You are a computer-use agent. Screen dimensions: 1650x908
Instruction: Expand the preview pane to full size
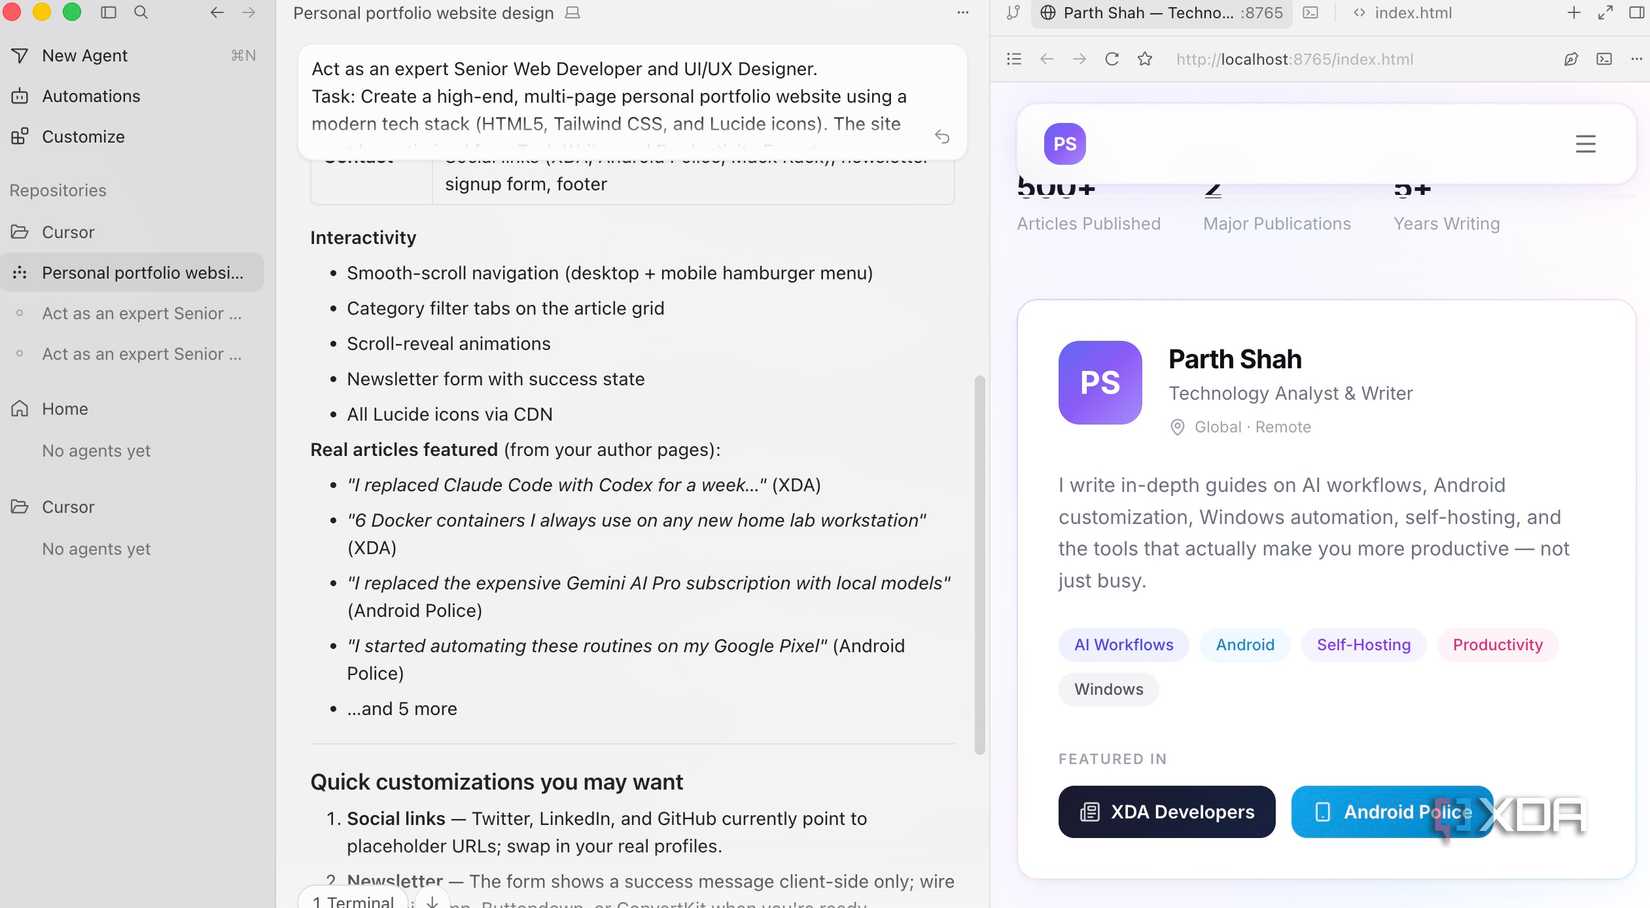coord(1605,13)
